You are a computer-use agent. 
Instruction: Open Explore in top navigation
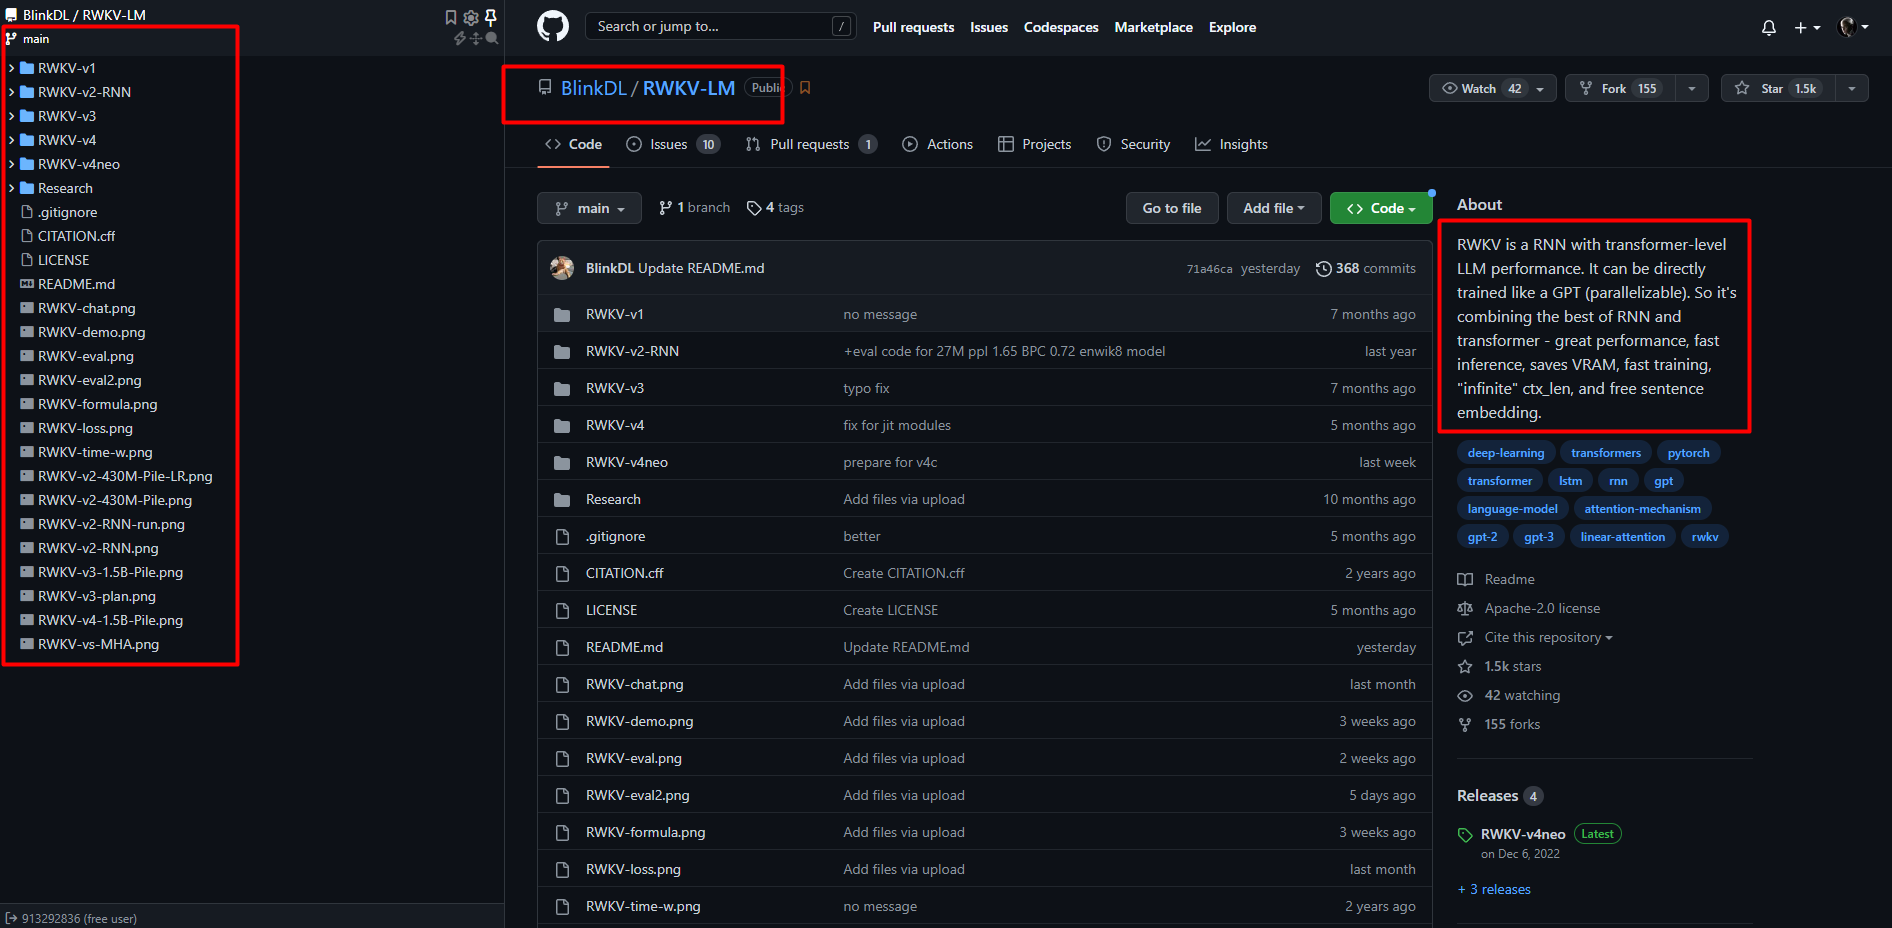pyautogui.click(x=1232, y=27)
